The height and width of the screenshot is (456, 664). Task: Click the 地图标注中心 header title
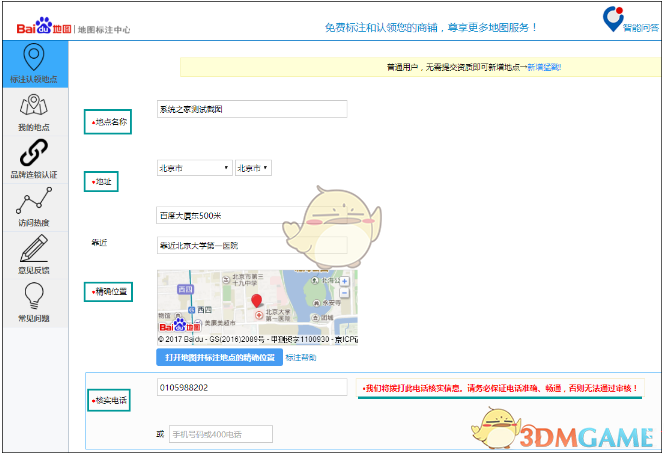point(104,30)
